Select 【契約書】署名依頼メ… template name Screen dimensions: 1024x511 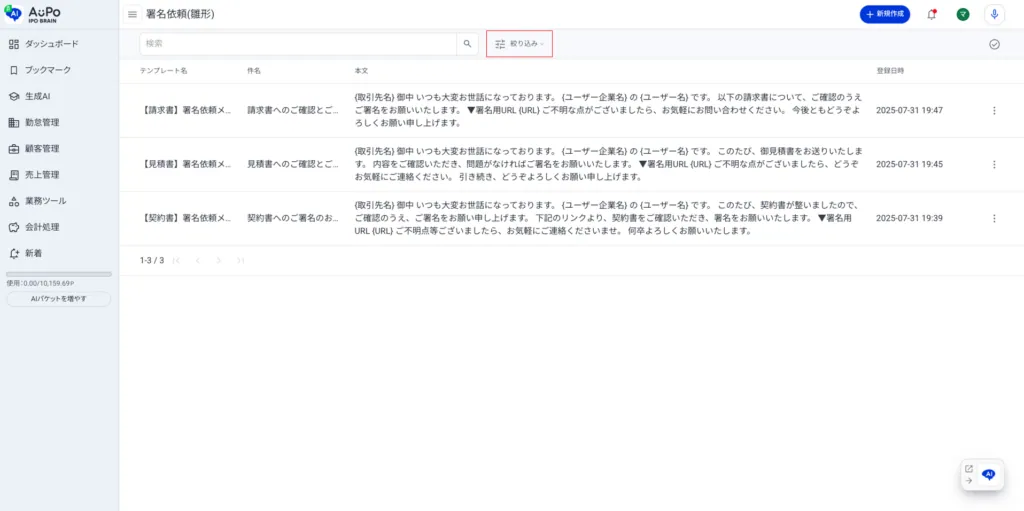pos(185,218)
